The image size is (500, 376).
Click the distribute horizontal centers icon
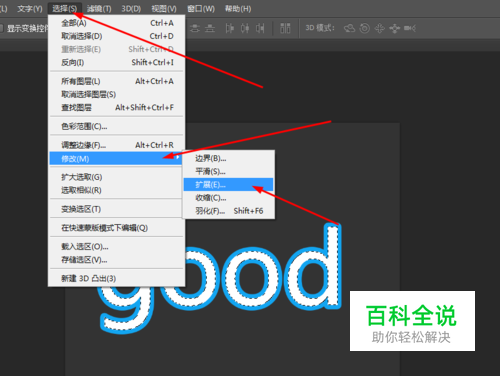[x=245, y=29]
